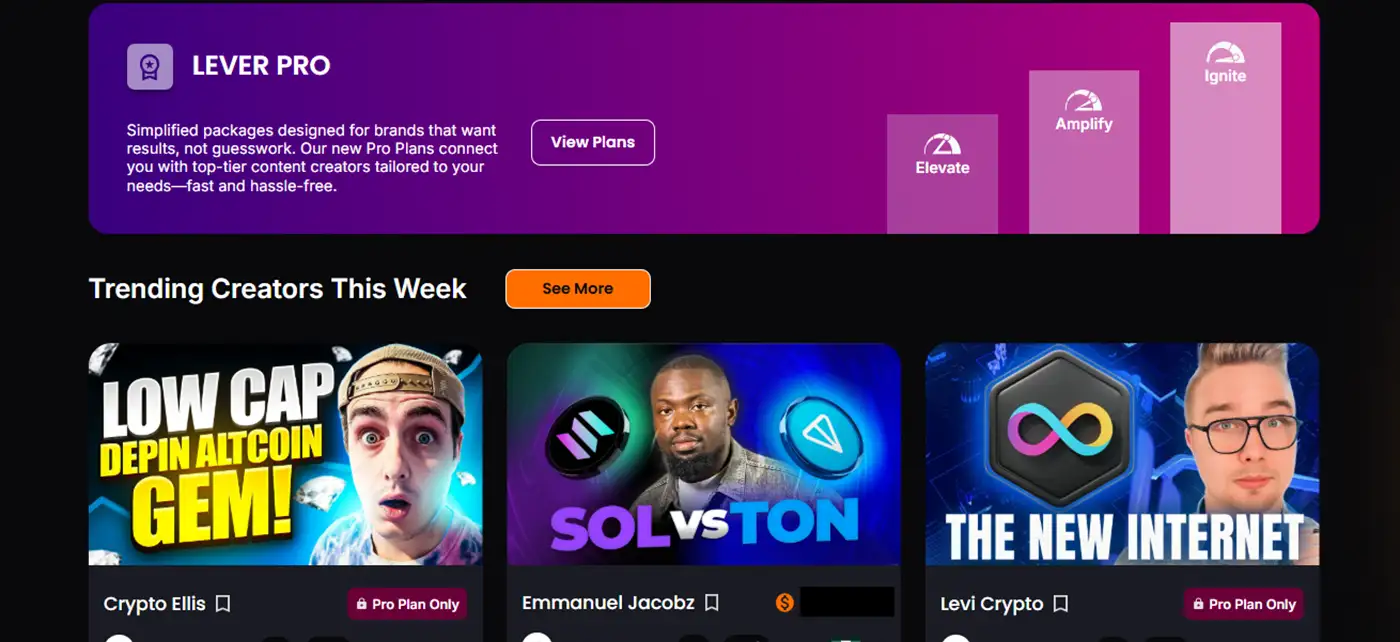Image resolution: width=1400 pixels, height=642 pixels.
Task: Open the Levi Crypto creator name
Action: click(992, 604)
